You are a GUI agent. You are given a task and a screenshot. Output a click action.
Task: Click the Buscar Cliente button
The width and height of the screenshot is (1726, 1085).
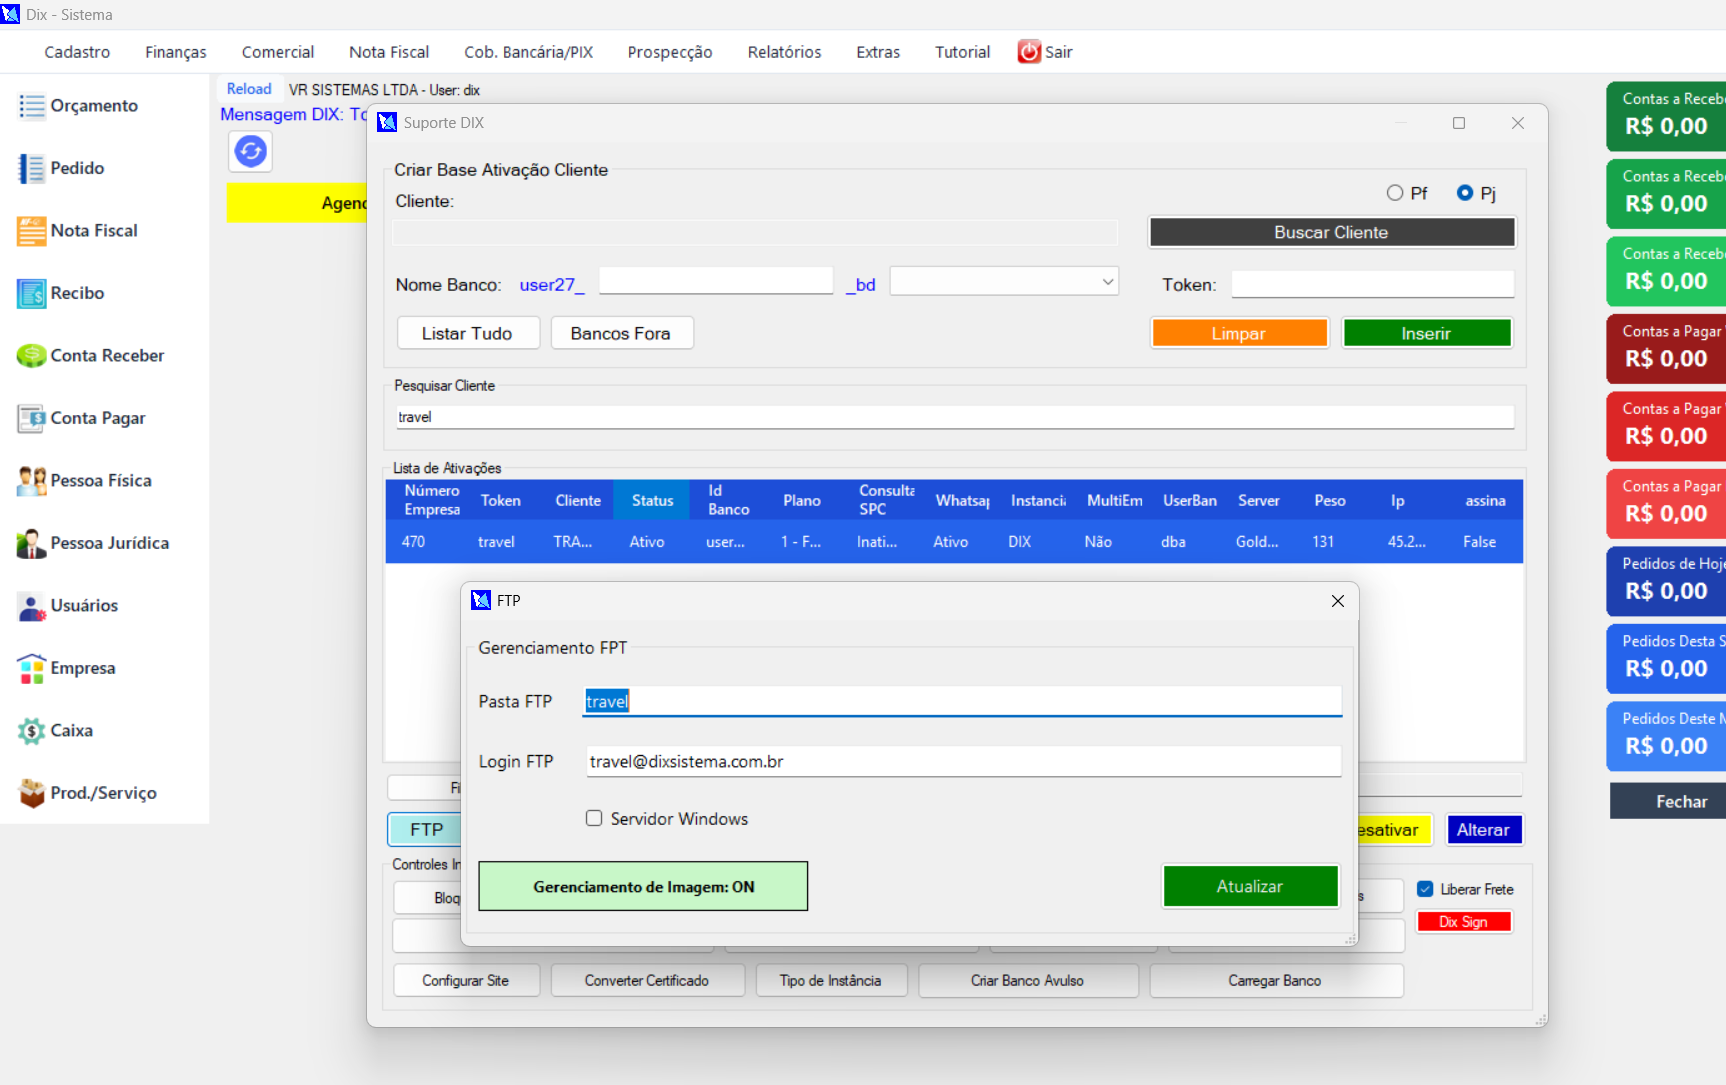point(1331,232)
